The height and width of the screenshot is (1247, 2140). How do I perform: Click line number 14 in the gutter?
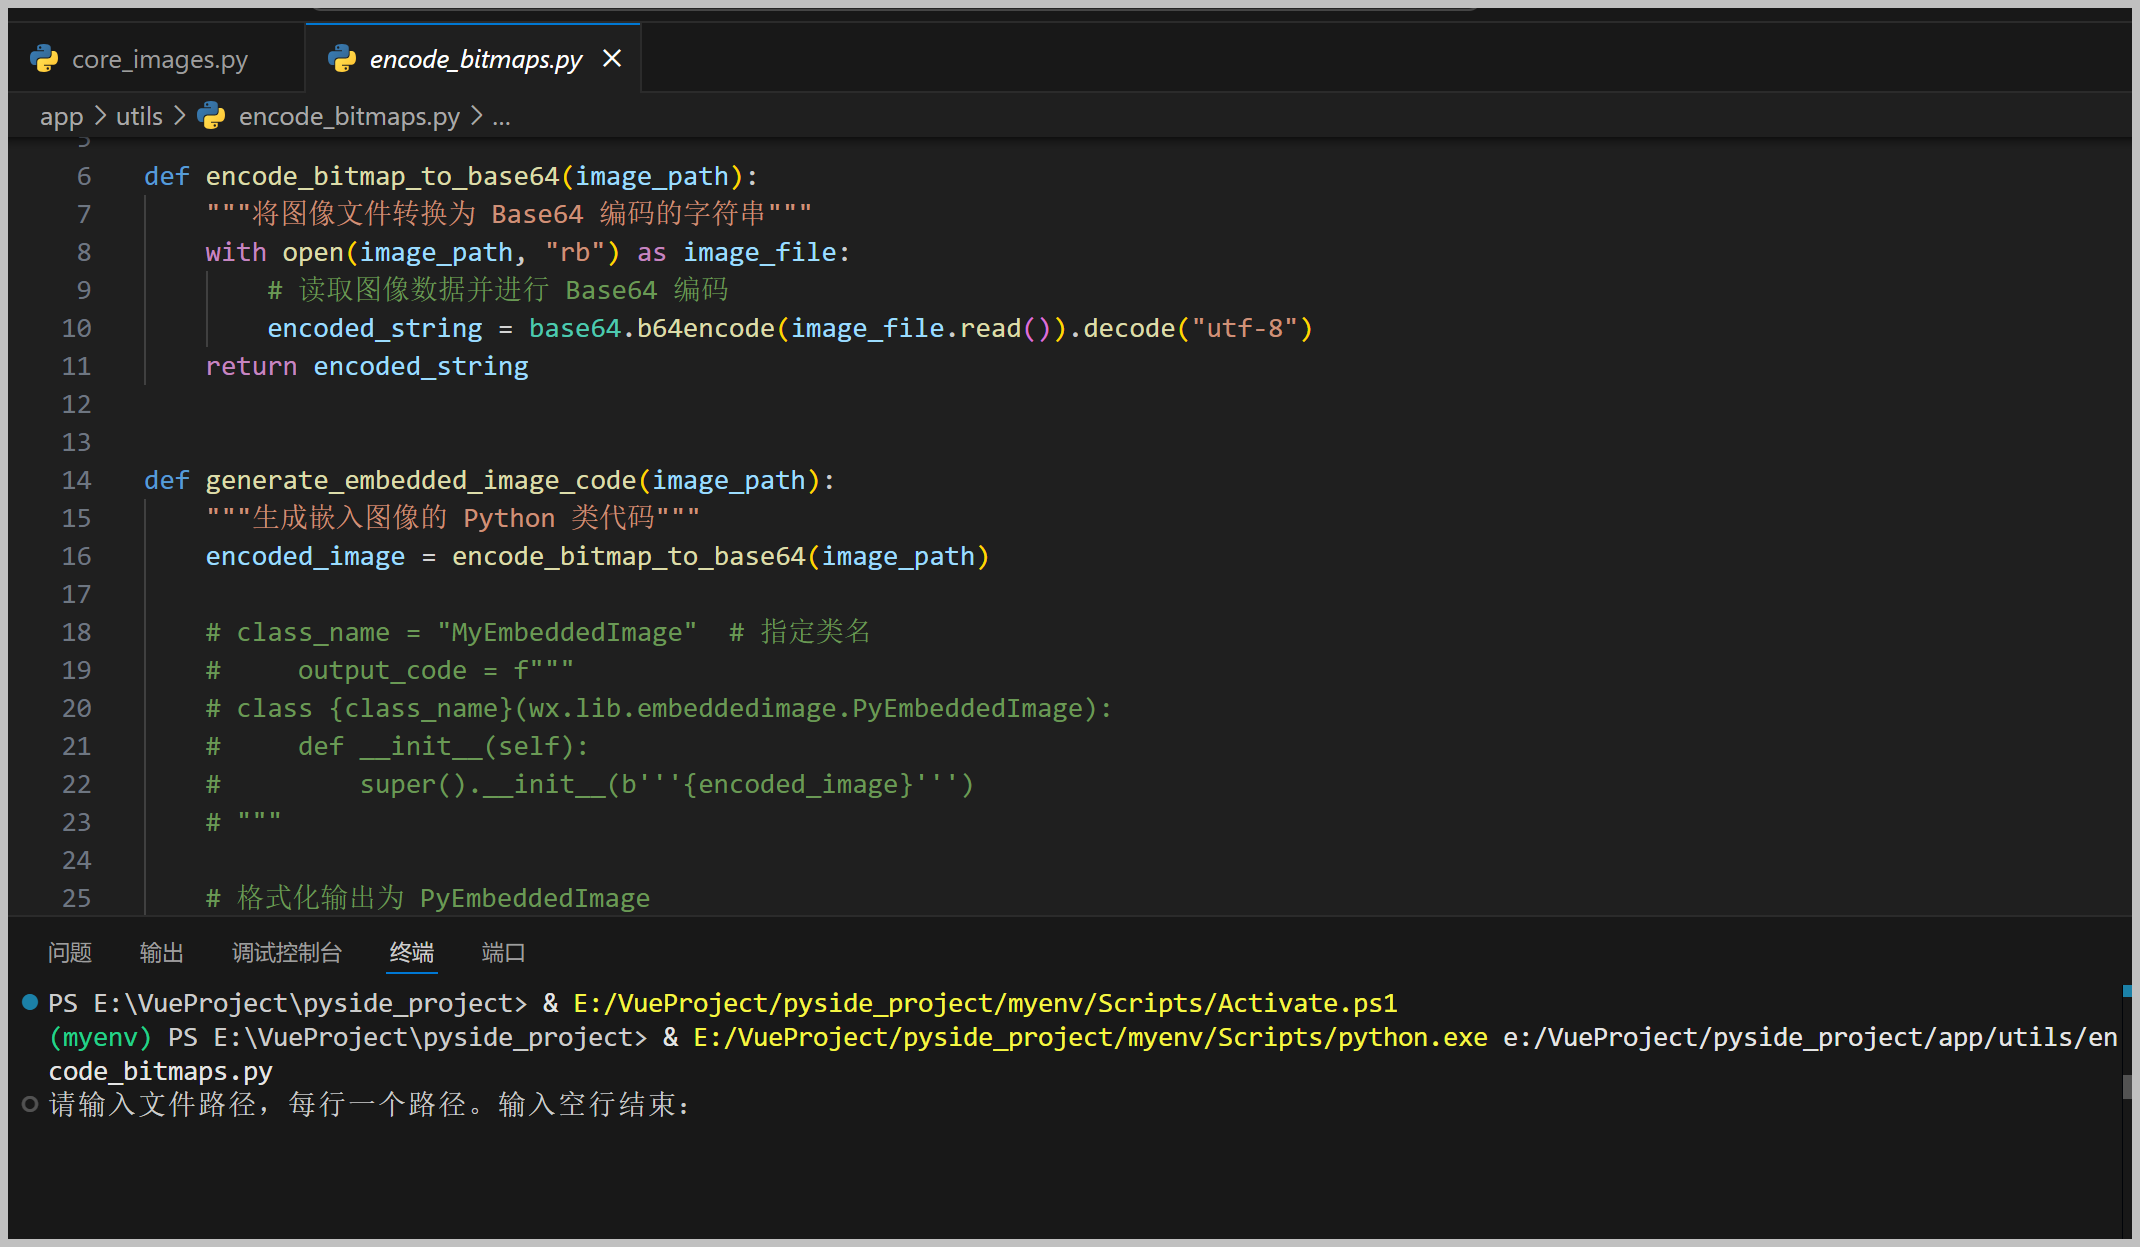(x=77, y=480)
